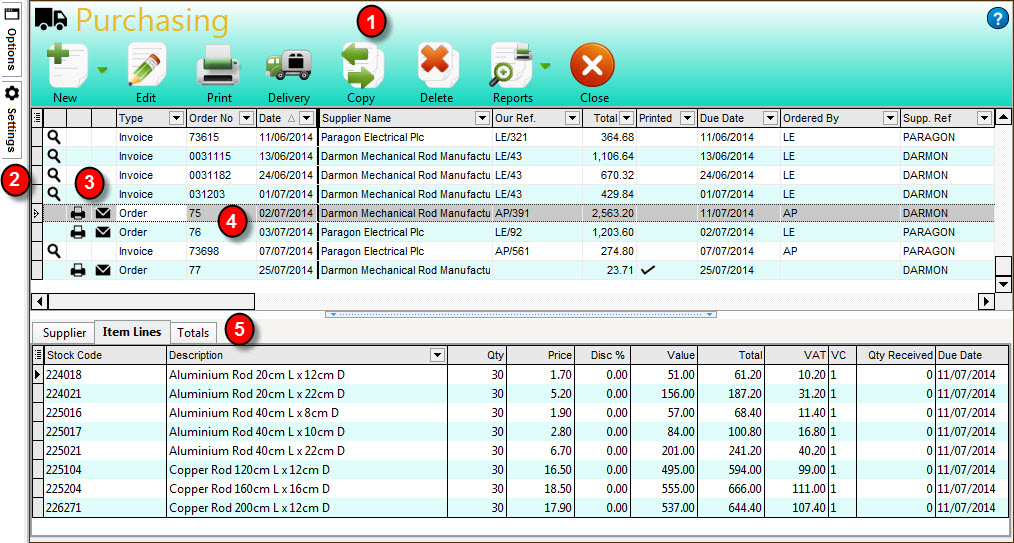
Task: Click the printer icon on order 77 row
Action: (78, 270)
